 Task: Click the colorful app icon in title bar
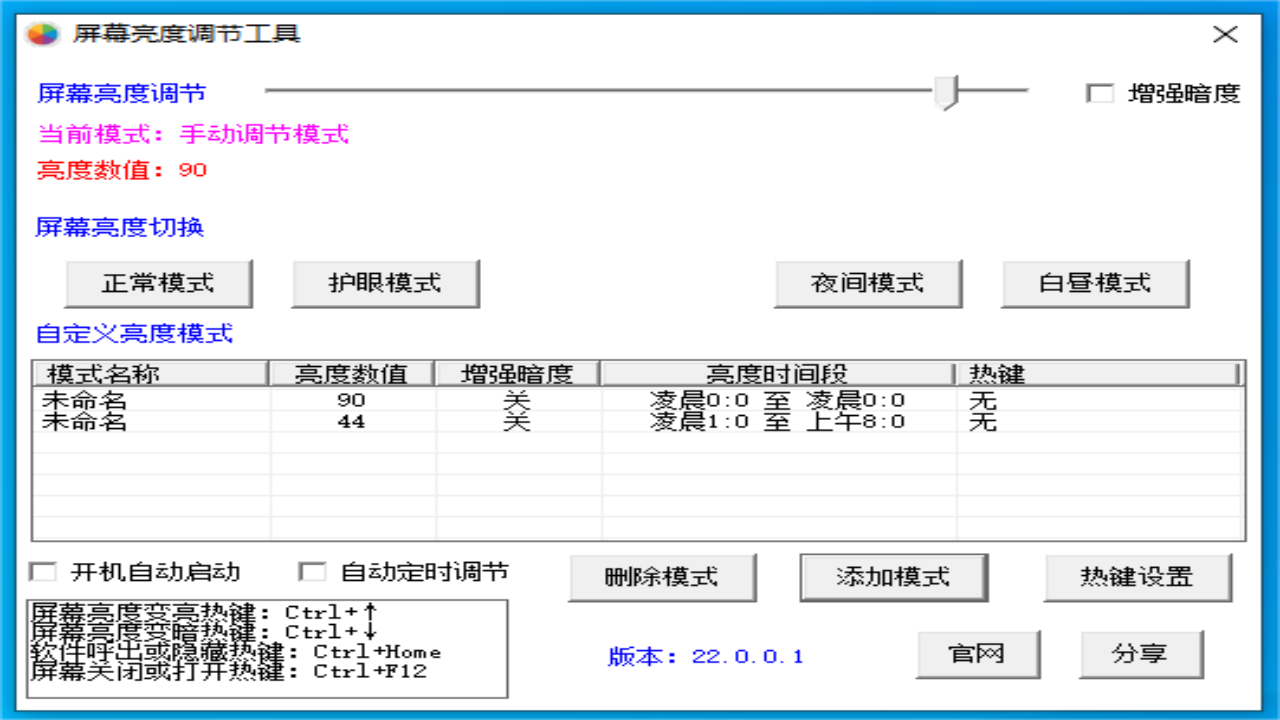41,34
